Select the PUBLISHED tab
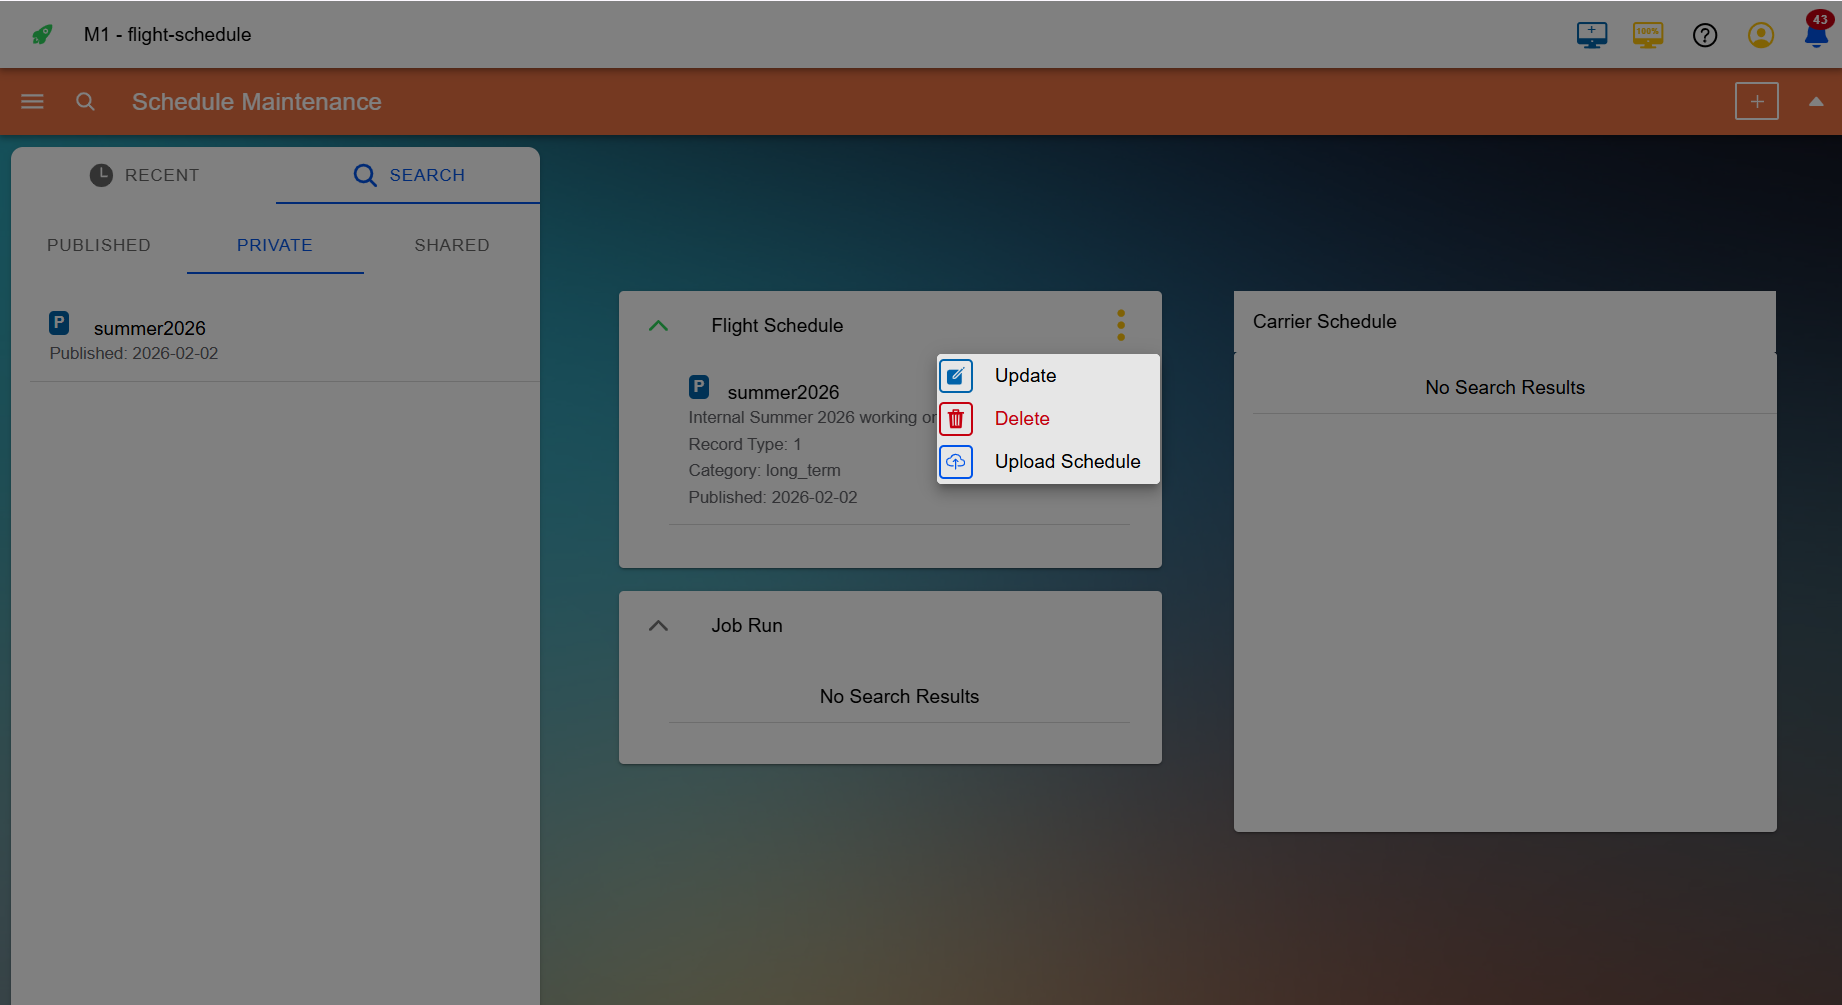 click(99, 245)
